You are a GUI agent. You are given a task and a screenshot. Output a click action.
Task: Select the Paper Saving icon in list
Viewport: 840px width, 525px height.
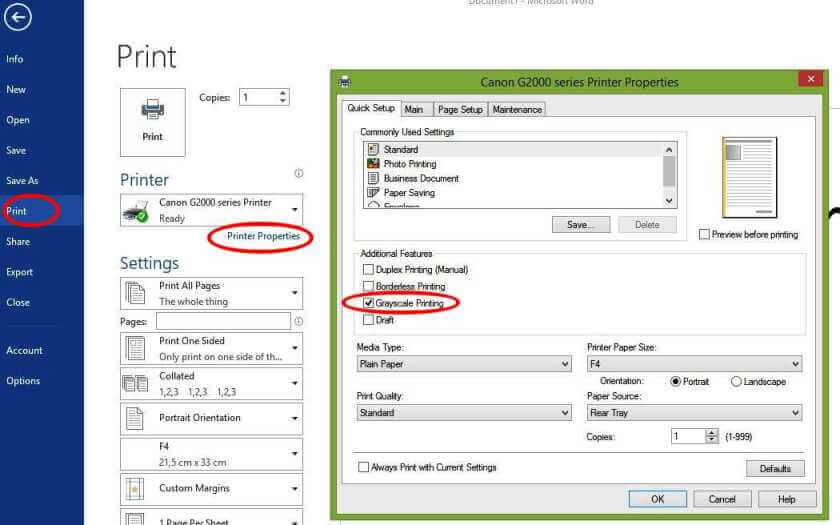click(x=373, y=192)
